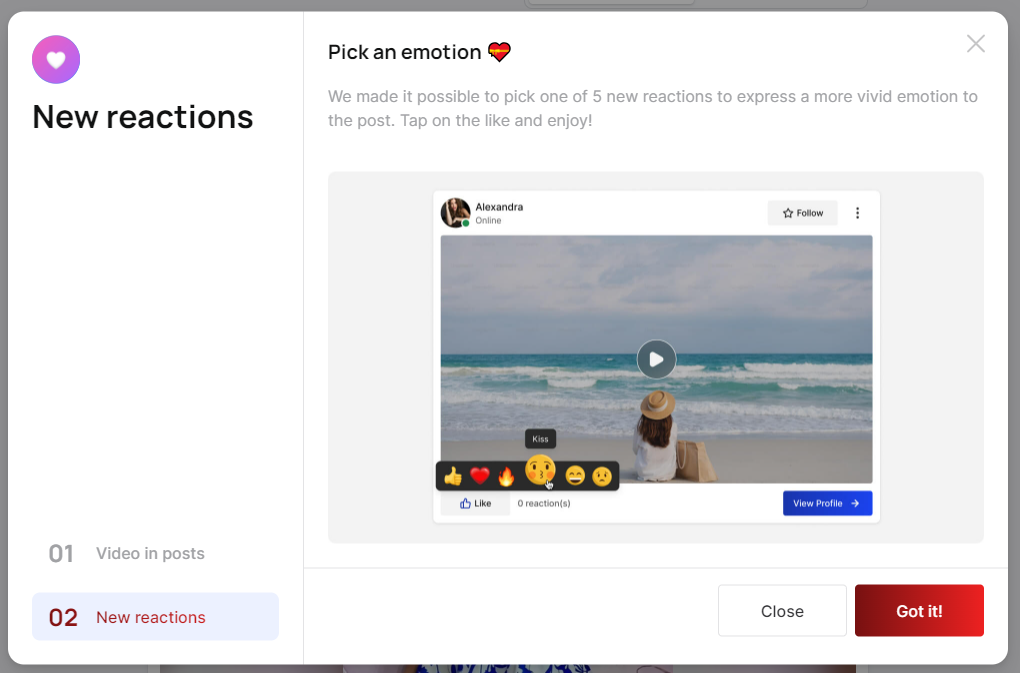Click the Like button under the post
This screenshot has width=1020, height=673.
475,503
